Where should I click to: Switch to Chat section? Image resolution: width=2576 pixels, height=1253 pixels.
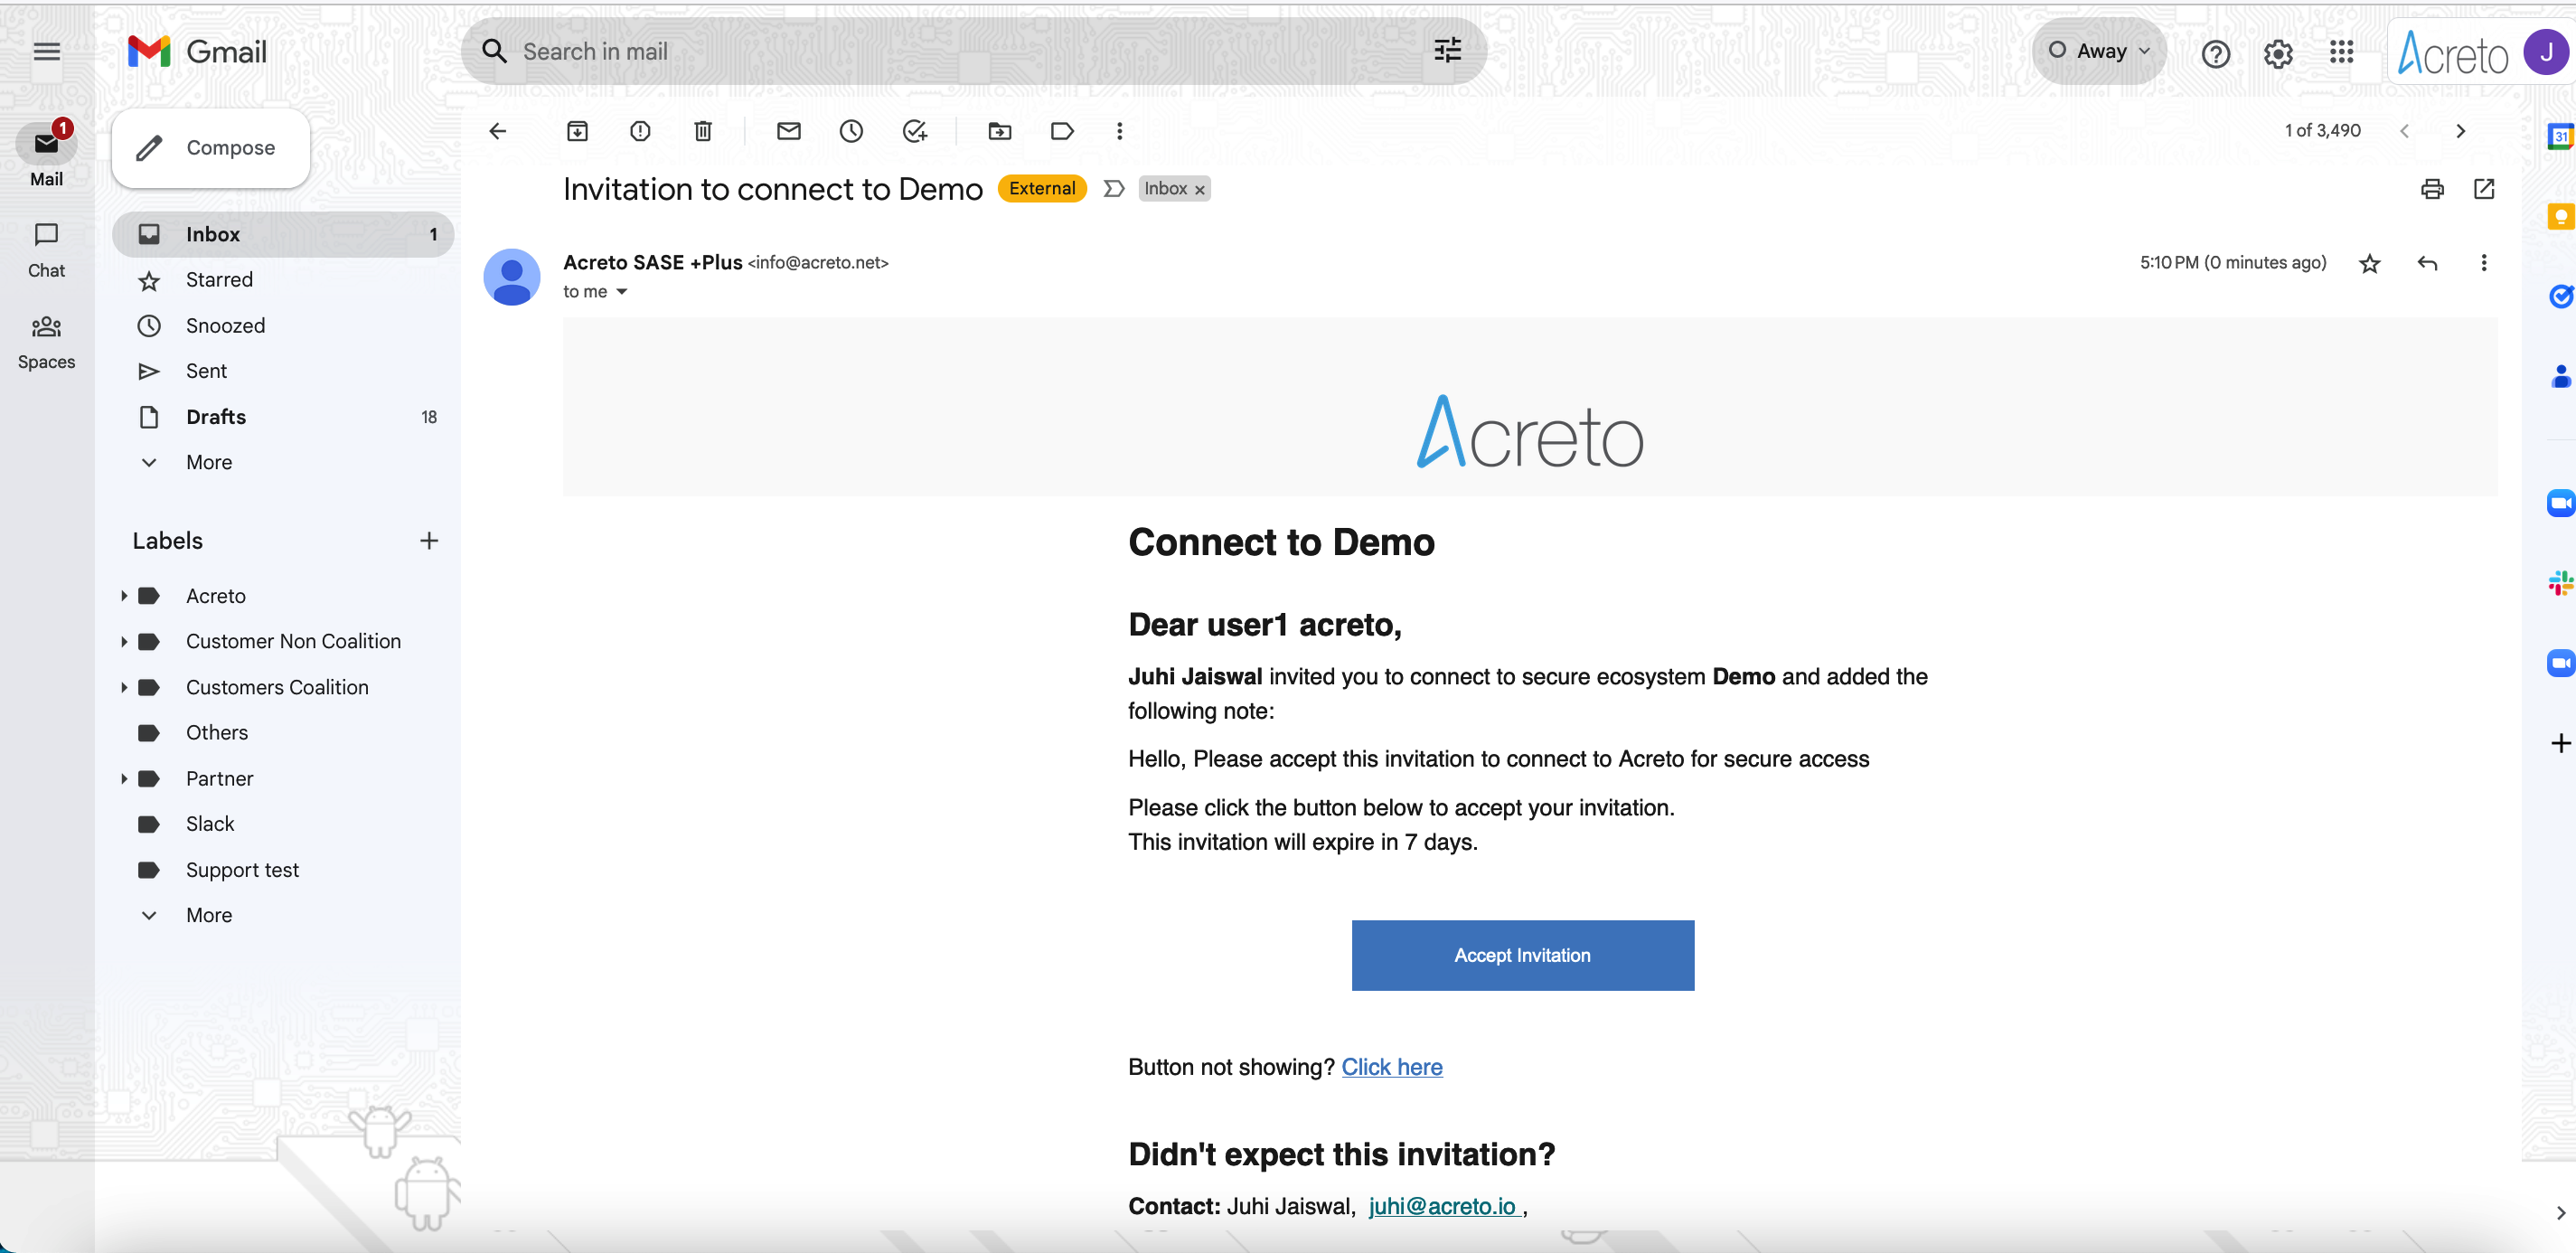pyautogui.click(x=46, y=249)
